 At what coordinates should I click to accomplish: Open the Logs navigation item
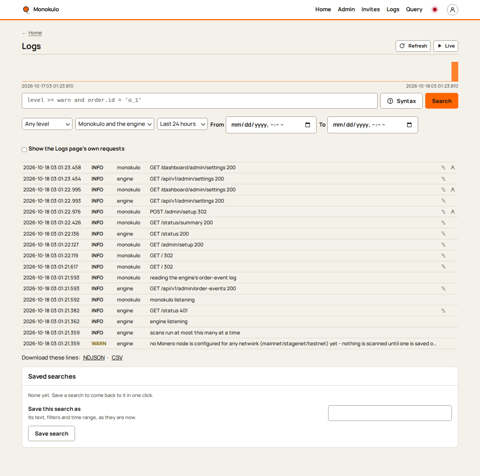[393, 9]
